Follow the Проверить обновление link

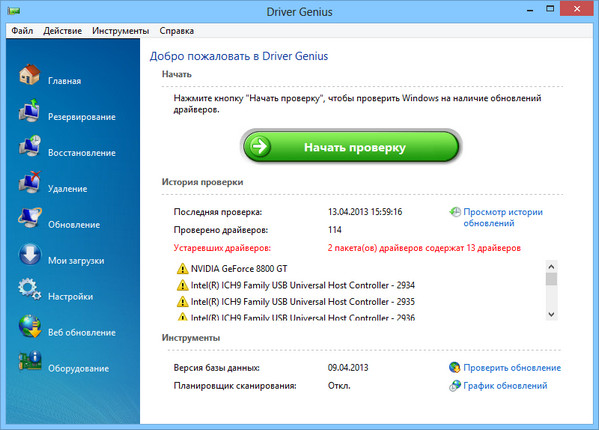point(512,368)
